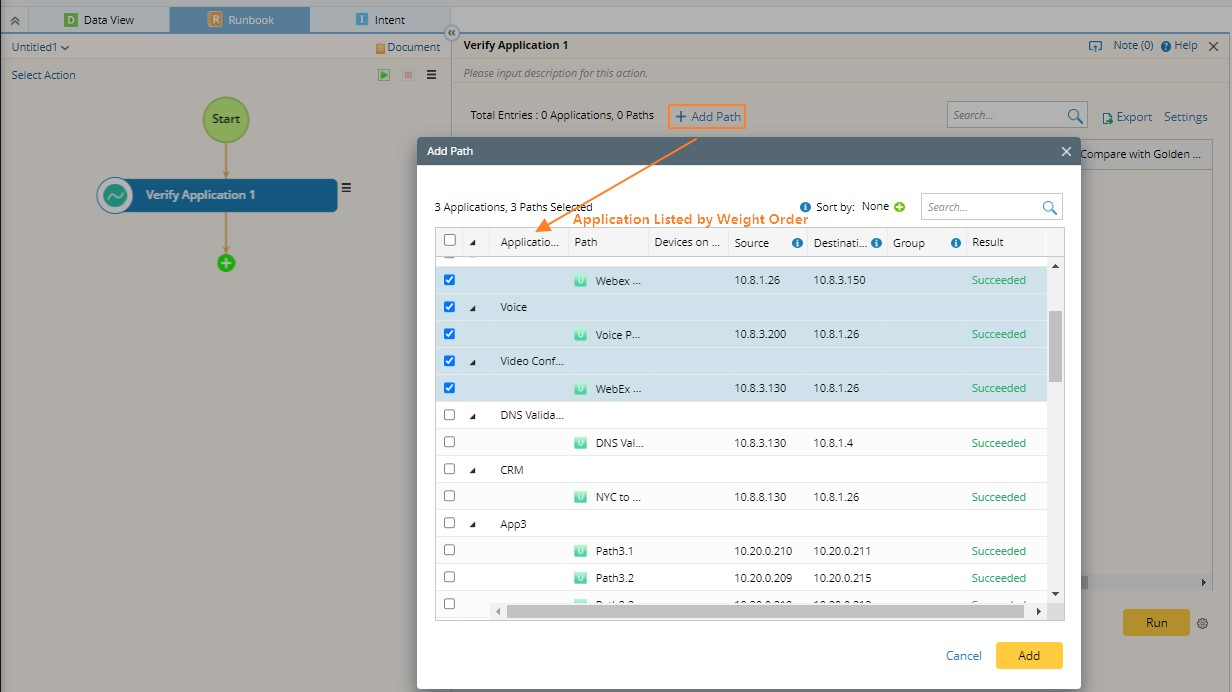Click the Help question mark icon
This screenshot has width=1232, height=692.
tap(1166, 46)
